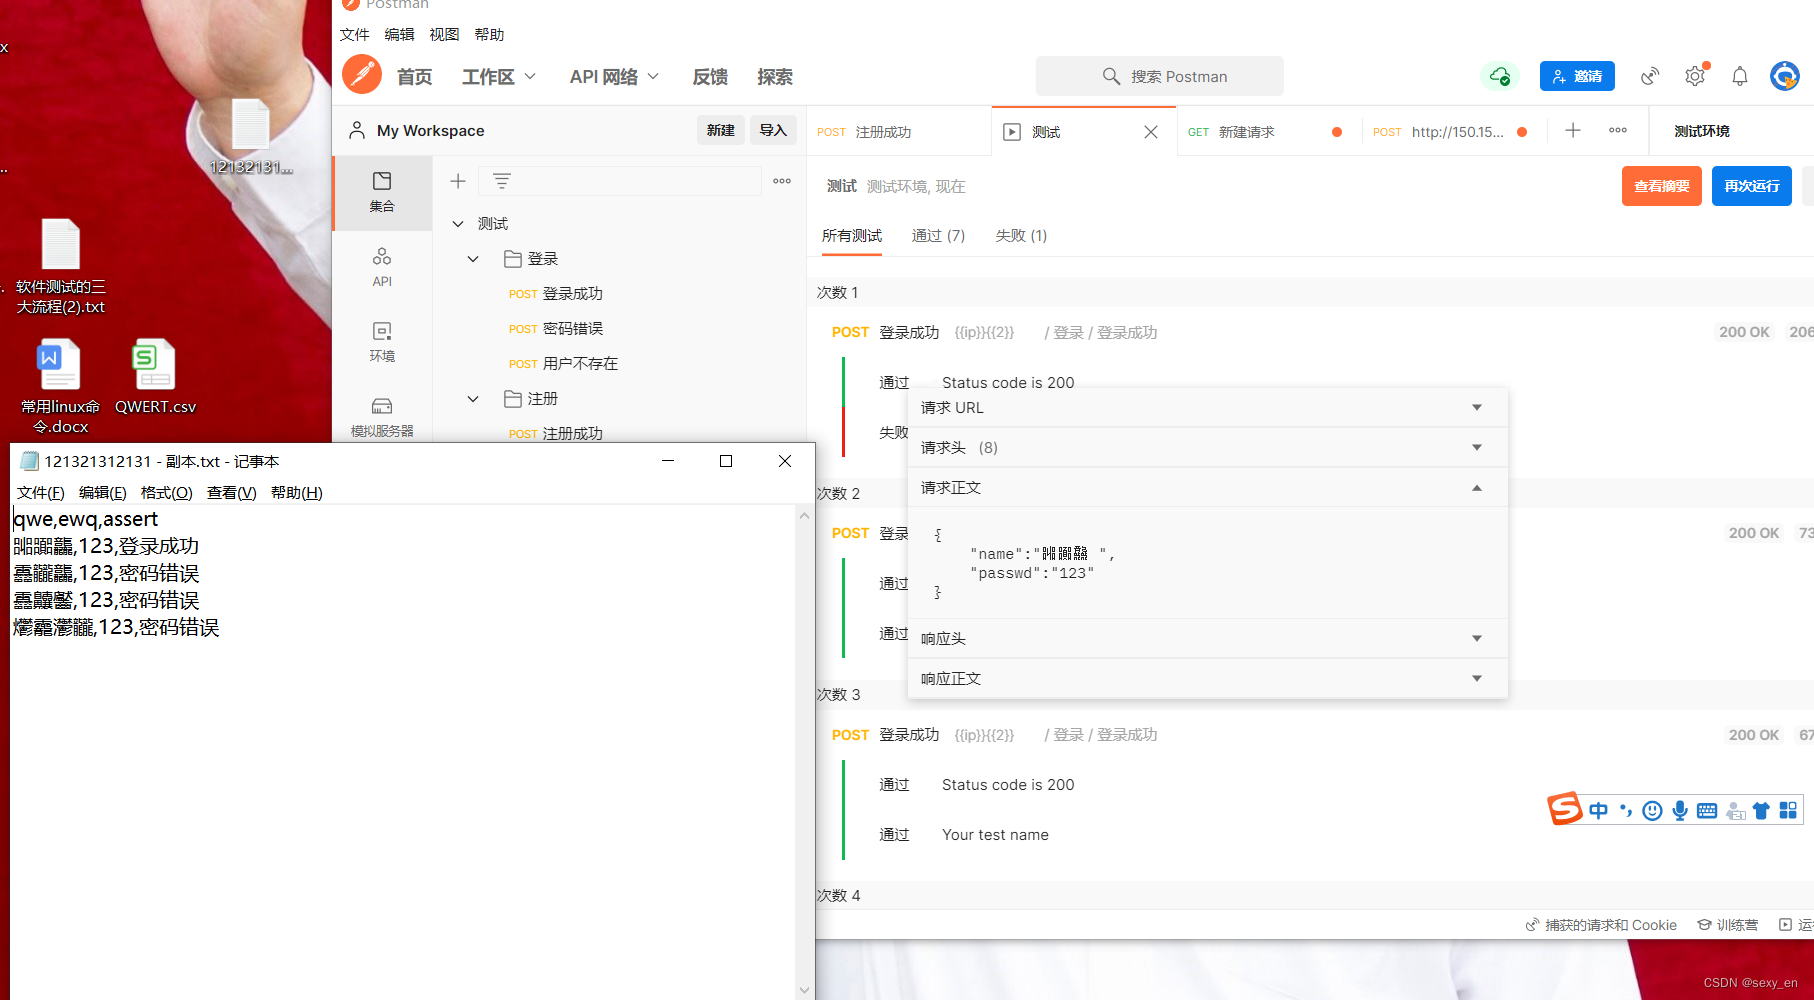Close the 测试 runner tab
1814x1000 pixels.
coord(1151,132)
